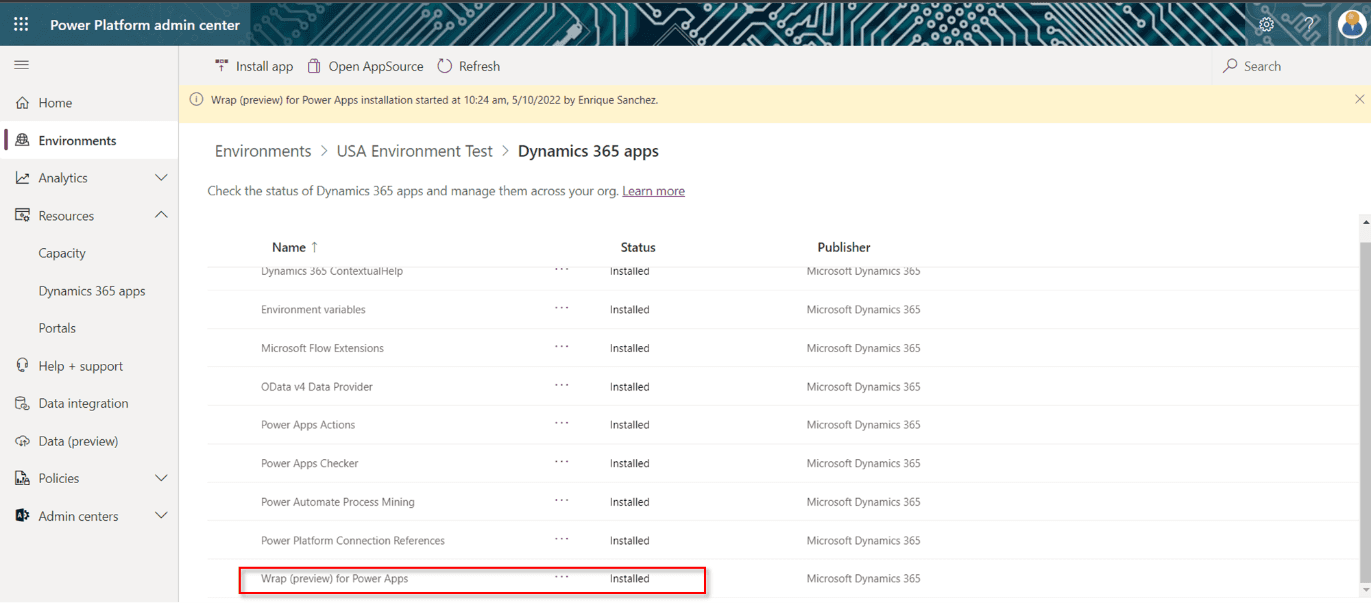Click the Open AppSource button
The width and height of the screenshot is (1371, 603).
pyautogui.click(x=365, y=66)
